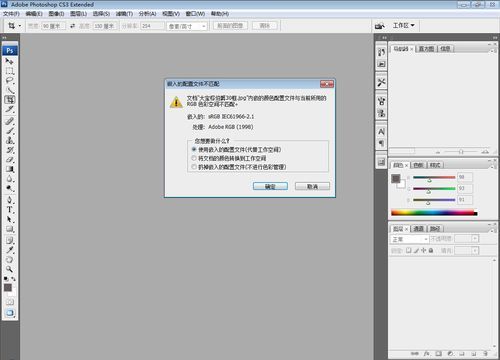Collapse the right panel dock double-arrow

494,38
